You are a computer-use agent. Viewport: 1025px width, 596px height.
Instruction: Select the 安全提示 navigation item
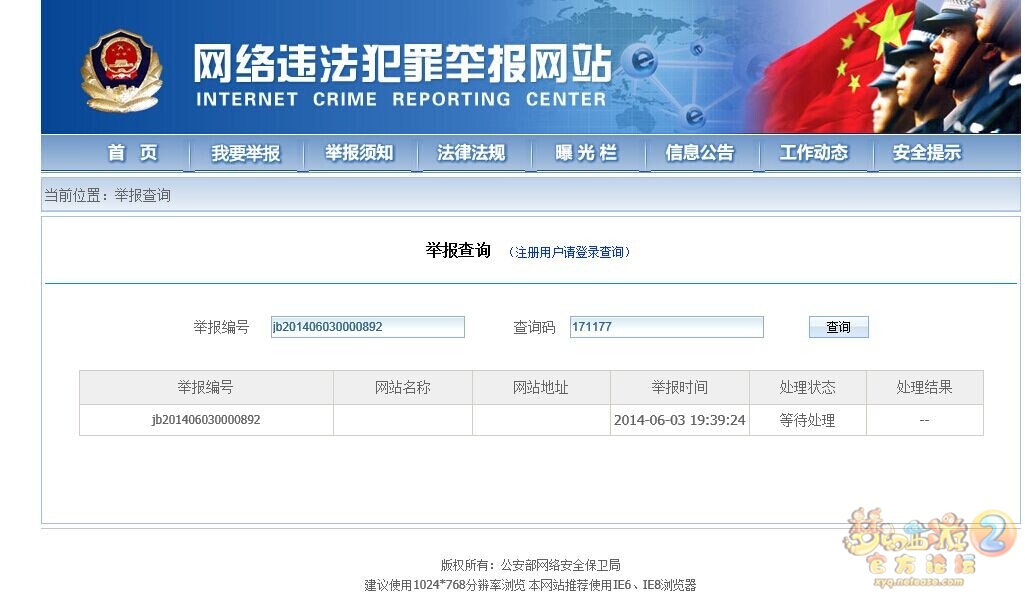[926, 153]
